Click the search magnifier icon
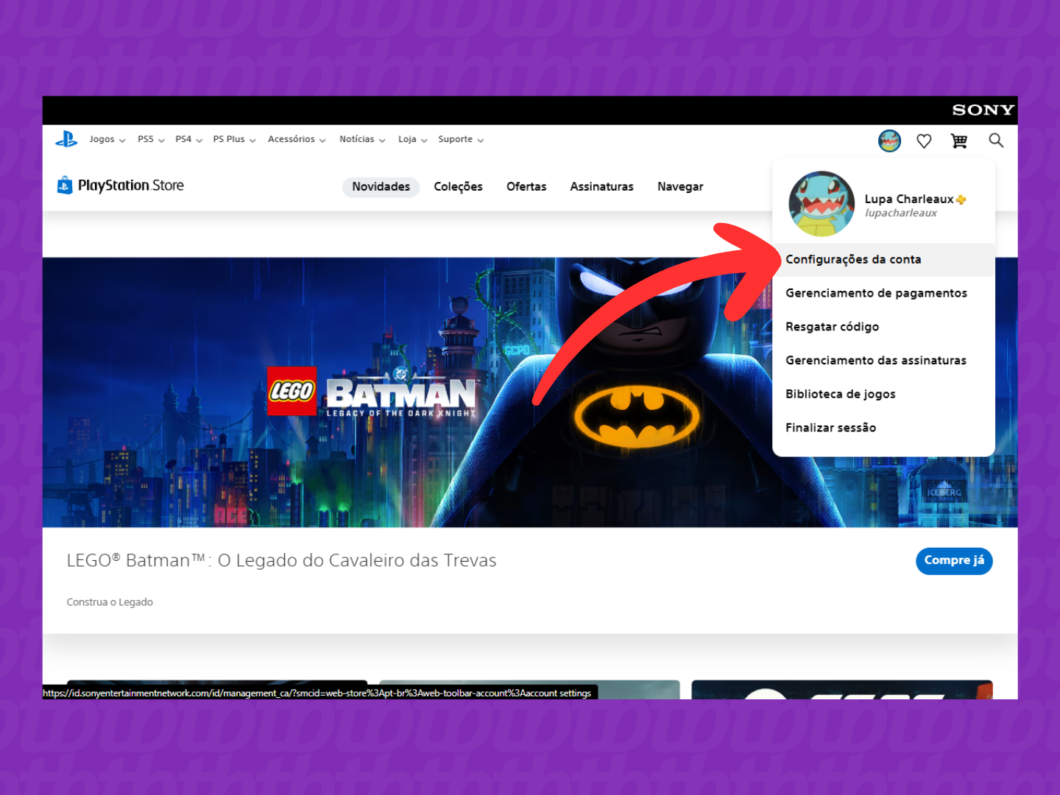The image size is (1060, 795). (995, 140)
